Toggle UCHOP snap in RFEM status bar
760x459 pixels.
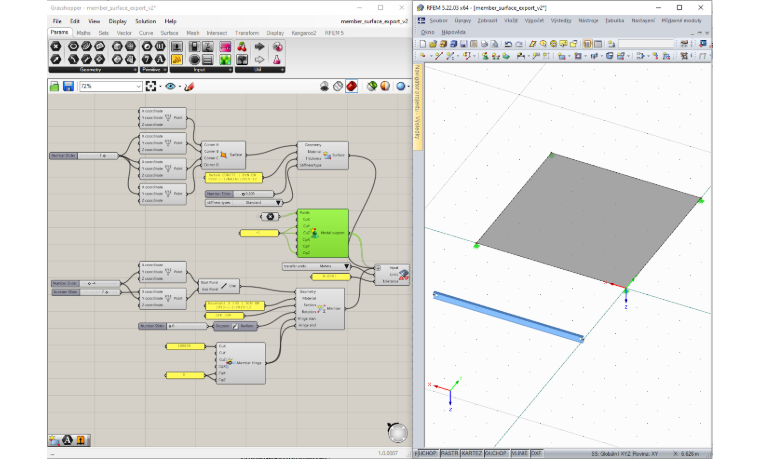click(x=427, y=453)
